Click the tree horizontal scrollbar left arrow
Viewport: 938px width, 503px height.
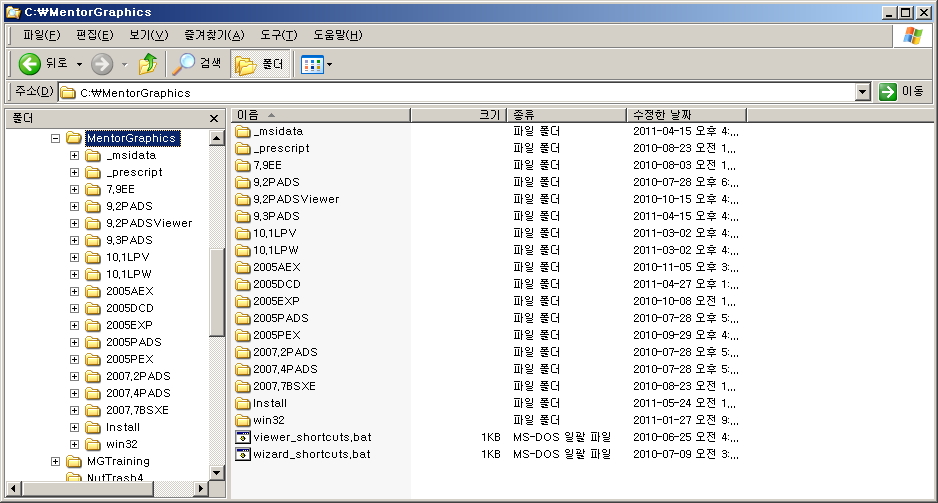point(13,489)
